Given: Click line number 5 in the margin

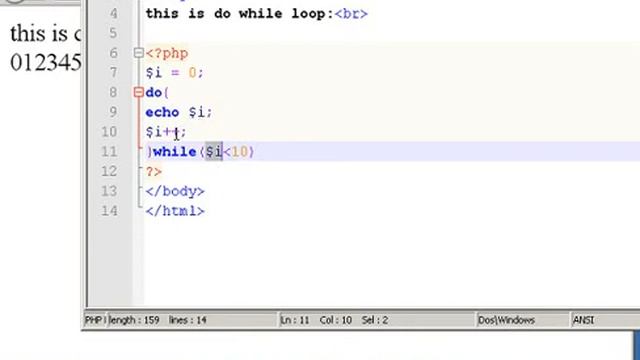Looking at the screenshot, I should click(x=113, y=33).
